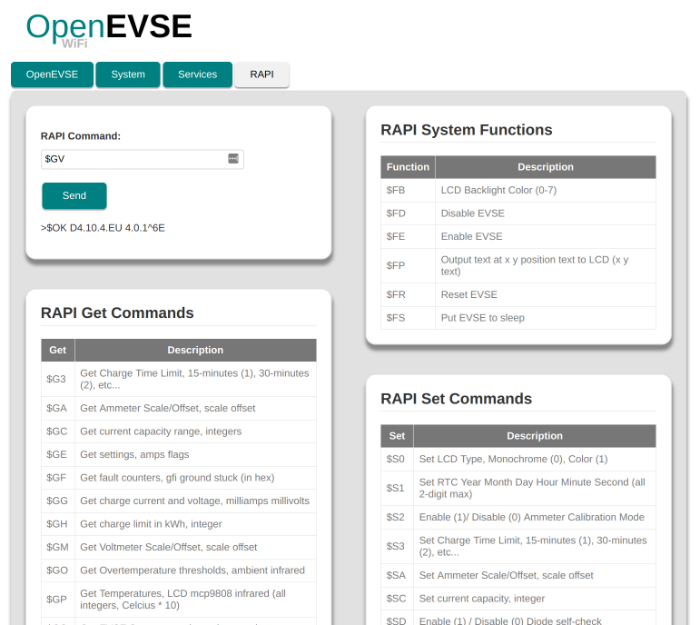The image size is (700, 625).
Task: Click the RAPI Get Commands heading
Action: point(117,313)
